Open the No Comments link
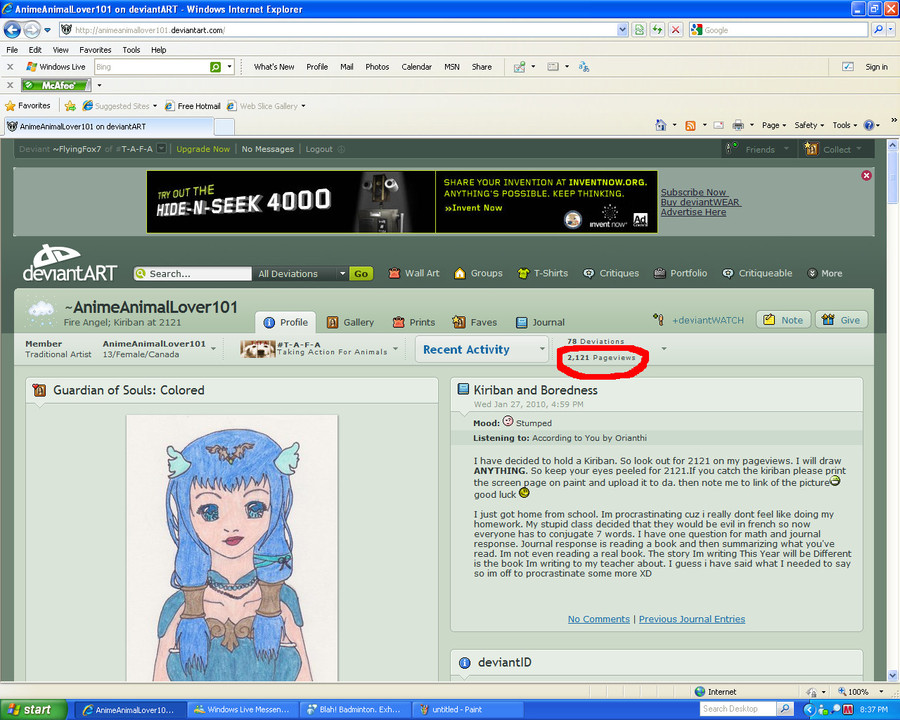 (599, 619)
